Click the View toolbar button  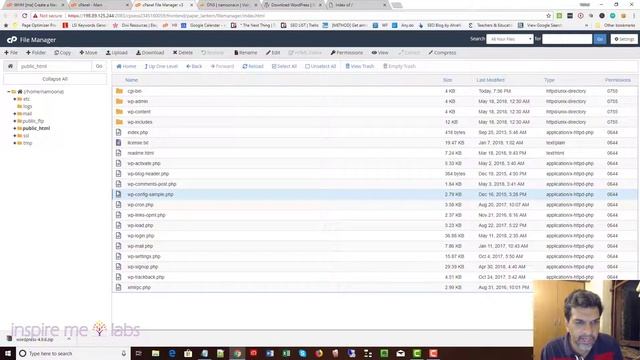pos(380,53)
